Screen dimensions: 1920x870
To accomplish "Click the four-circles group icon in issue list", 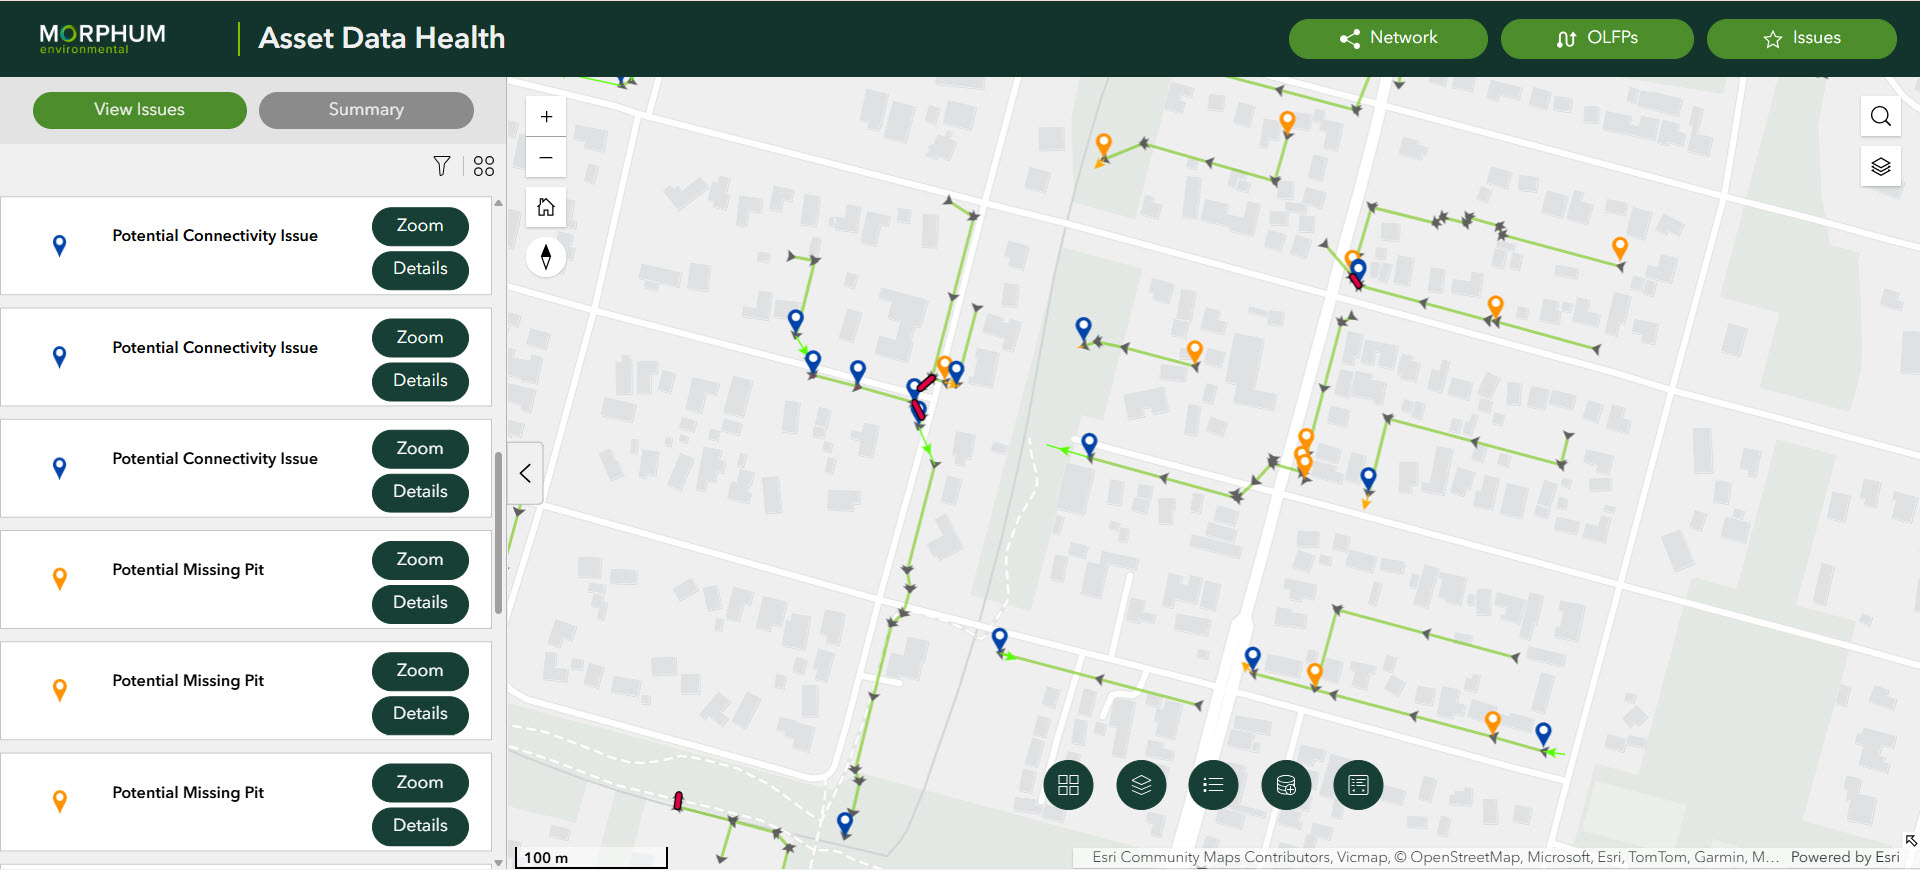I will point(484,166).
